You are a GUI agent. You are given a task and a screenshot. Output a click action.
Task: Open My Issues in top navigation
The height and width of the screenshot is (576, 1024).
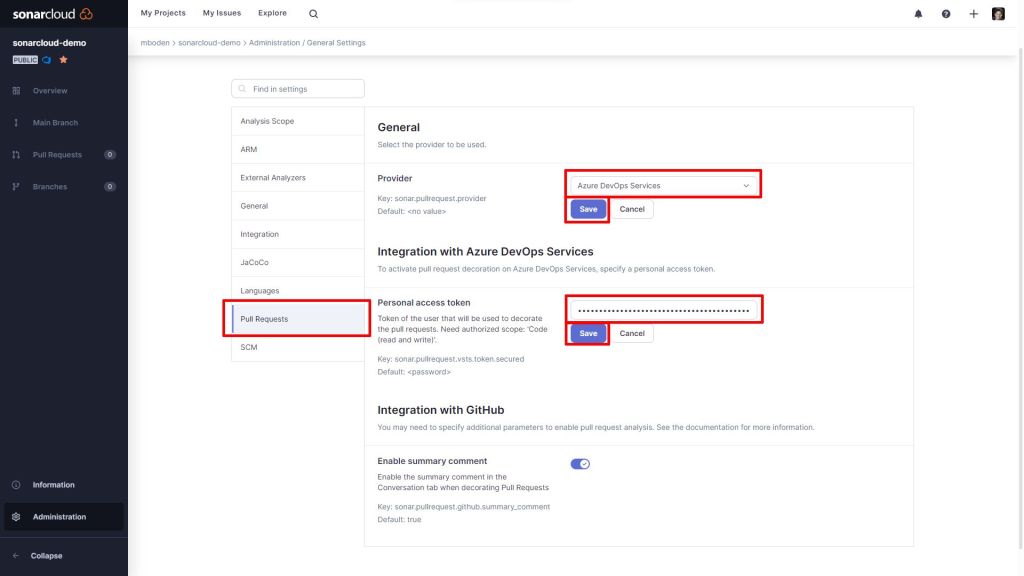tap(222, 13)
